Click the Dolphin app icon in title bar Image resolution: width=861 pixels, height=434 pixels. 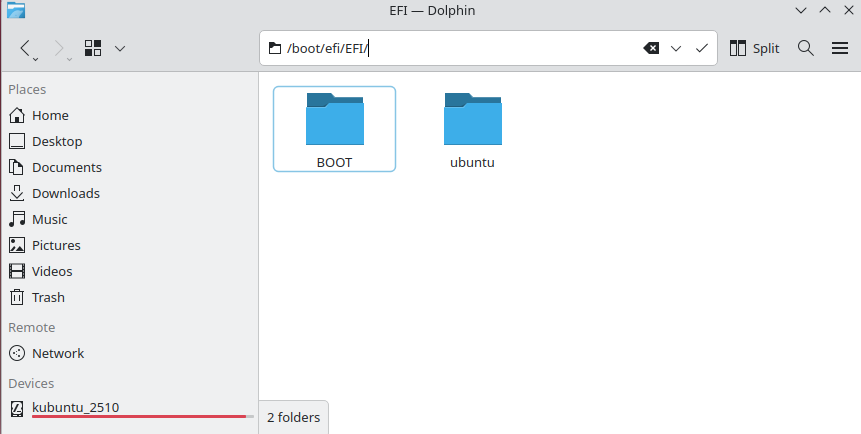(x=16, y=10)
